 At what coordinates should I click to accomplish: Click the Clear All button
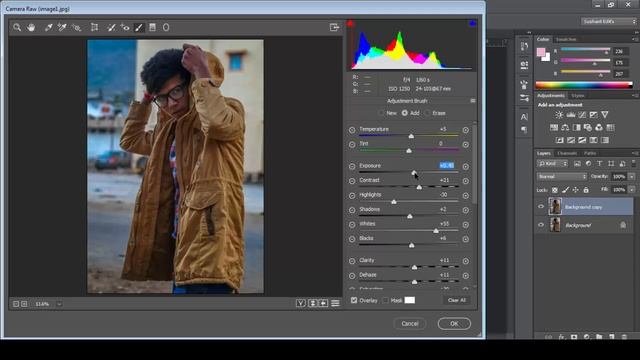pyautogui.click(x=456, y=300)
